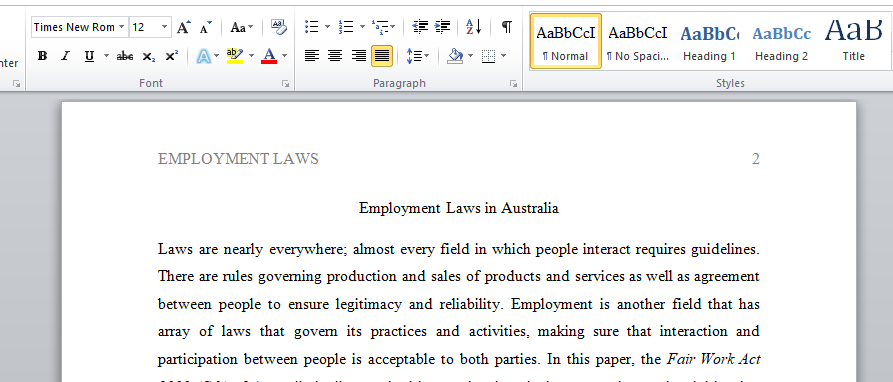Open the font name dropdown

point(121,27)
